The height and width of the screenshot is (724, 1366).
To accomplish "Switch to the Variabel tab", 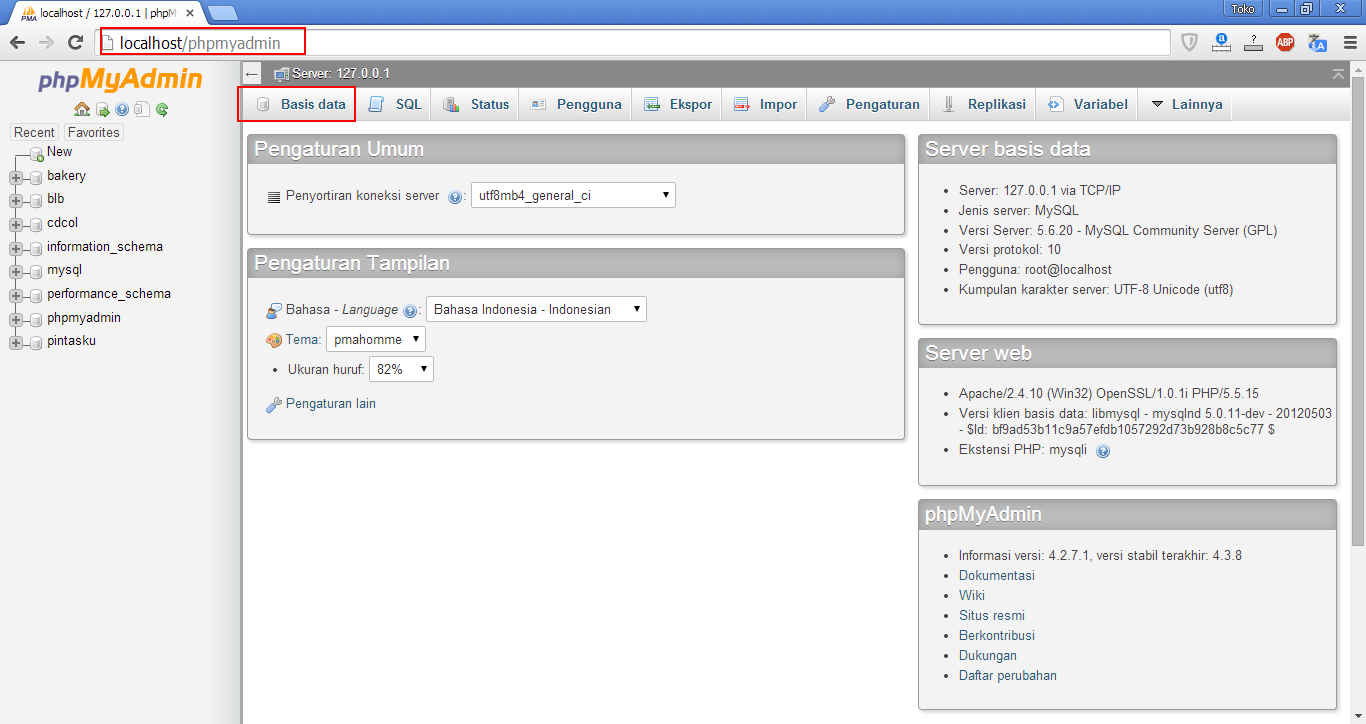I will (x=1088, y=104).
